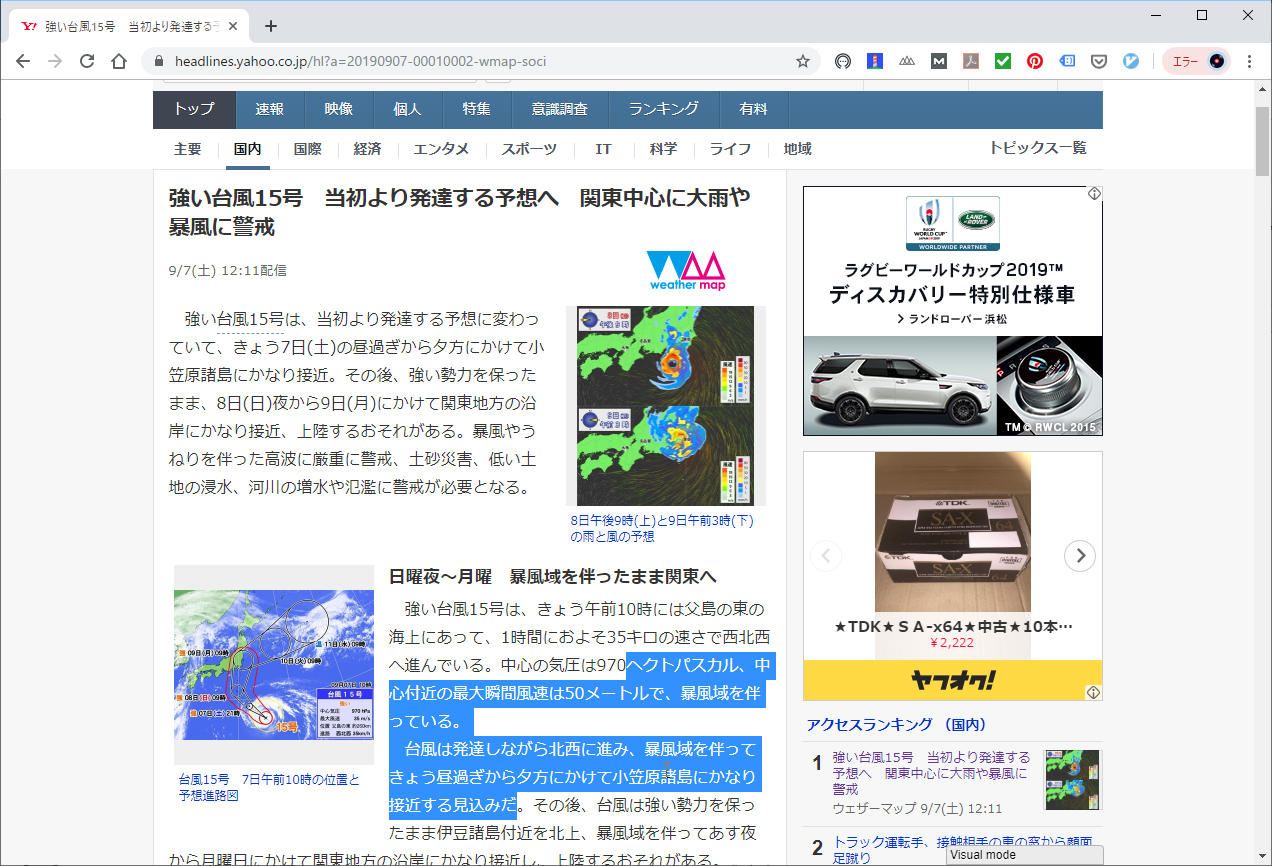The height and width of the screenshot is (866, 1272).
Task: Click the Adobe Acrobat PDF extension icon
Action: point(971,61)
